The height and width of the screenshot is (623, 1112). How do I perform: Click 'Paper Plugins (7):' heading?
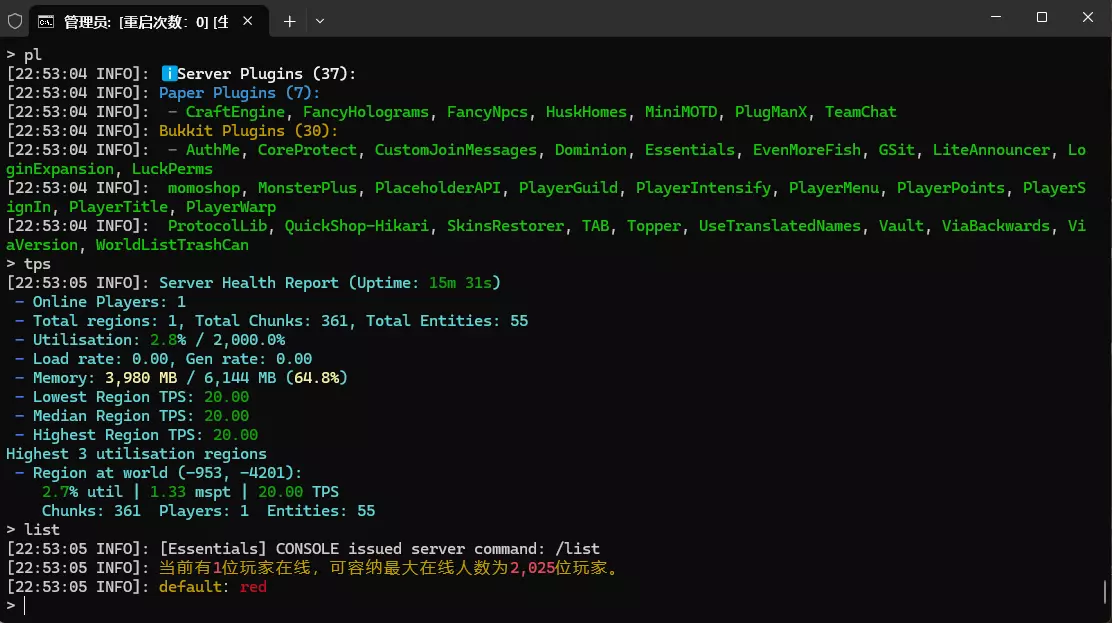239,93
